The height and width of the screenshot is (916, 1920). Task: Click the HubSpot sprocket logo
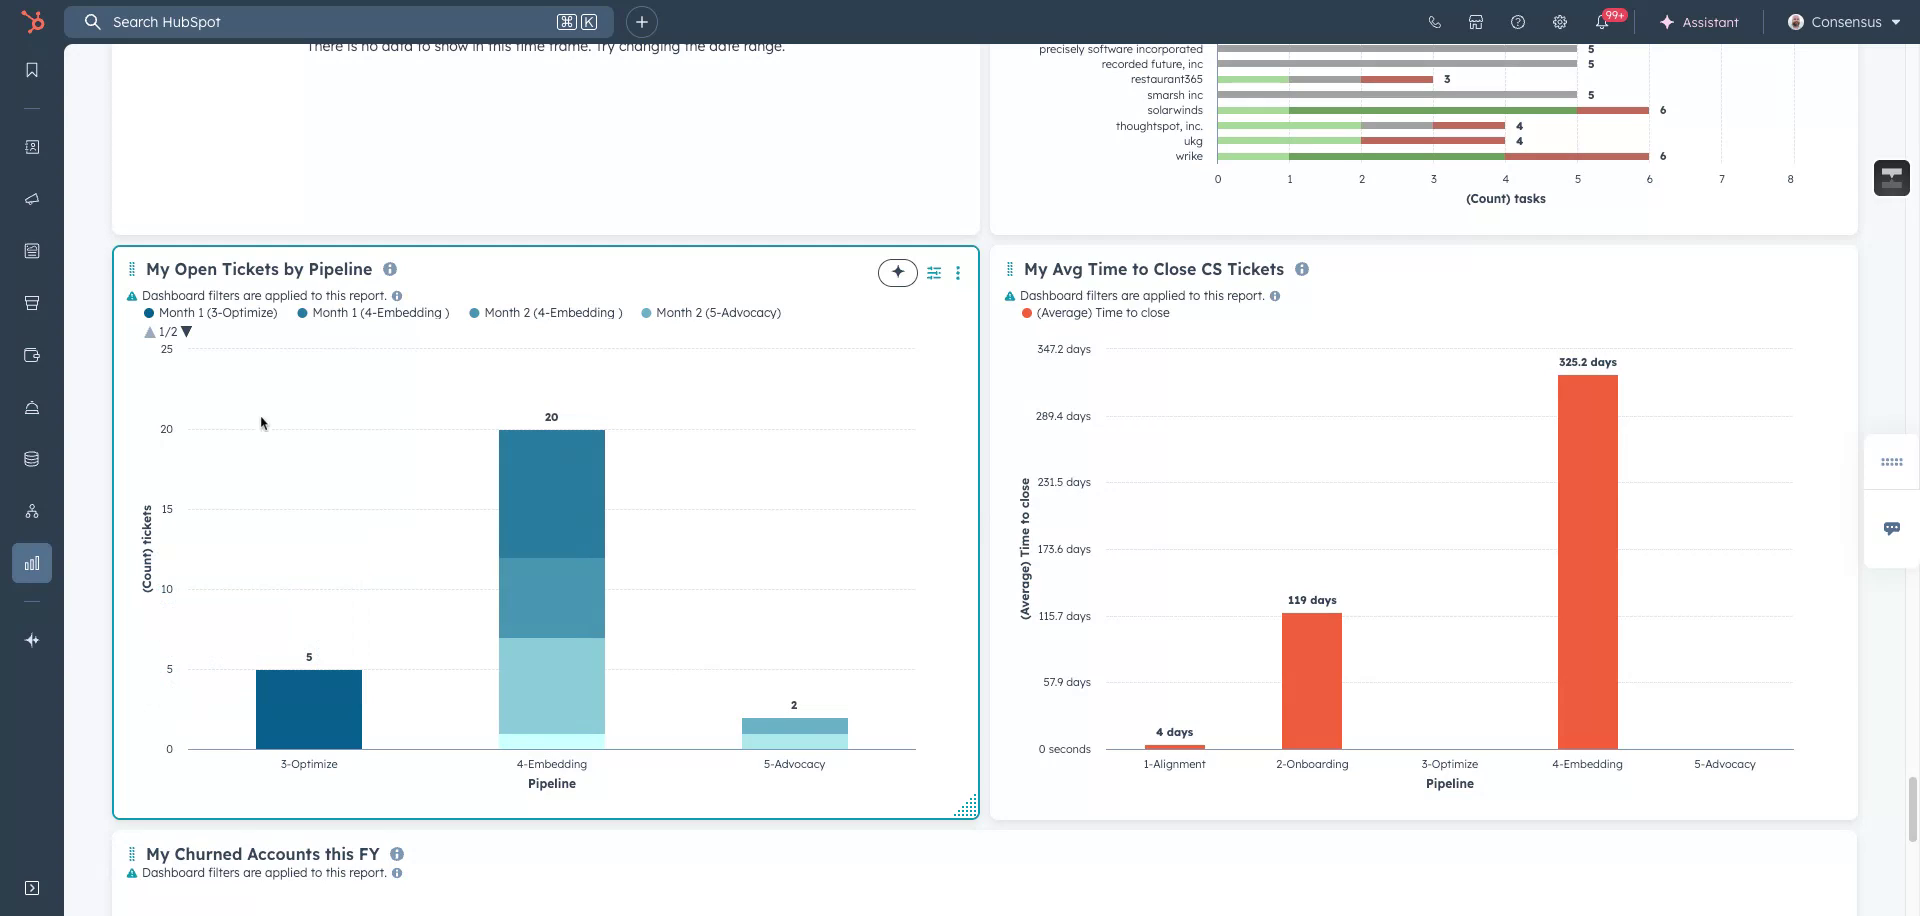tap(33, 22)
